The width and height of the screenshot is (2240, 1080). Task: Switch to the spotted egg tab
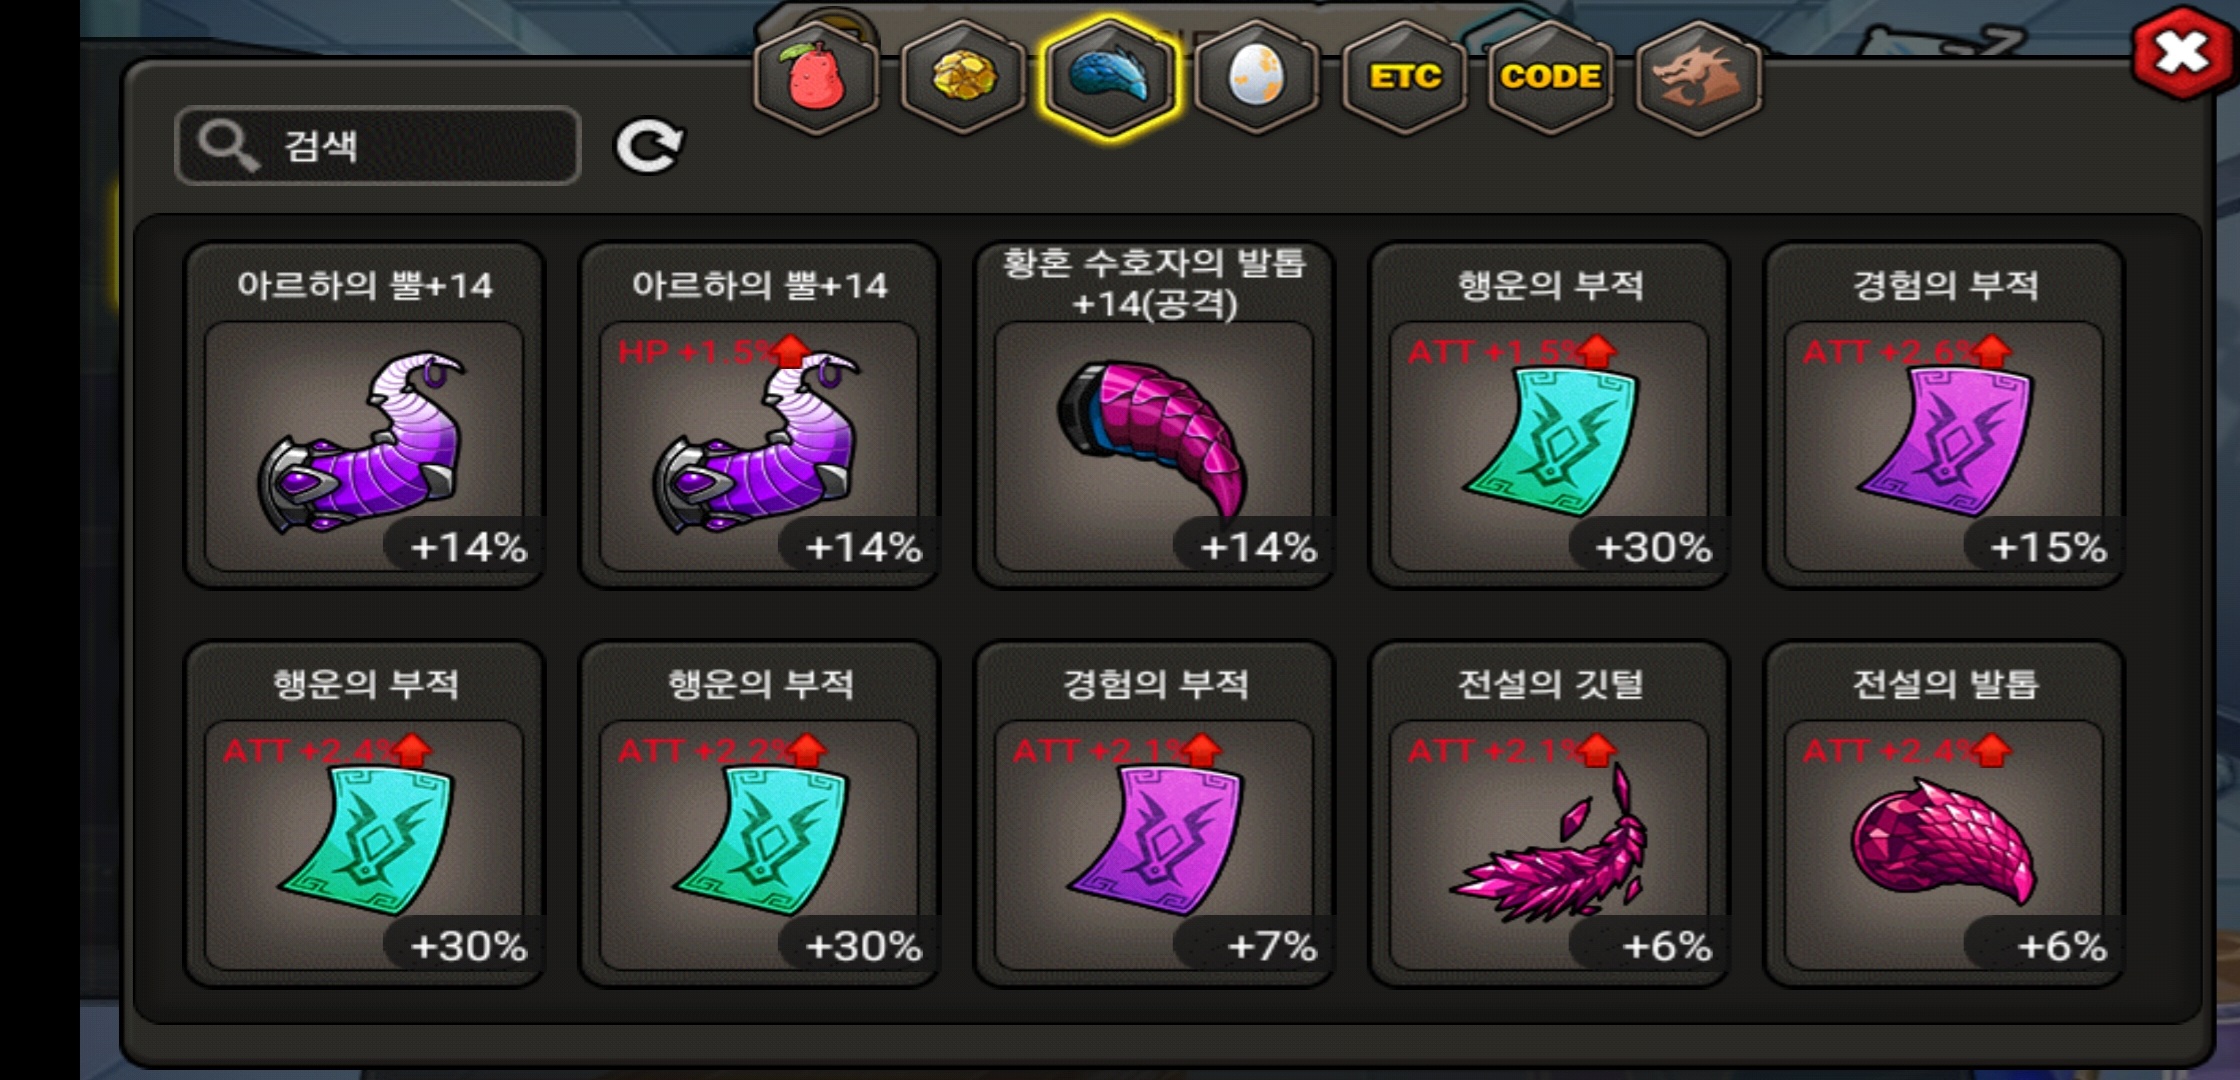[x=1257, y=77]
